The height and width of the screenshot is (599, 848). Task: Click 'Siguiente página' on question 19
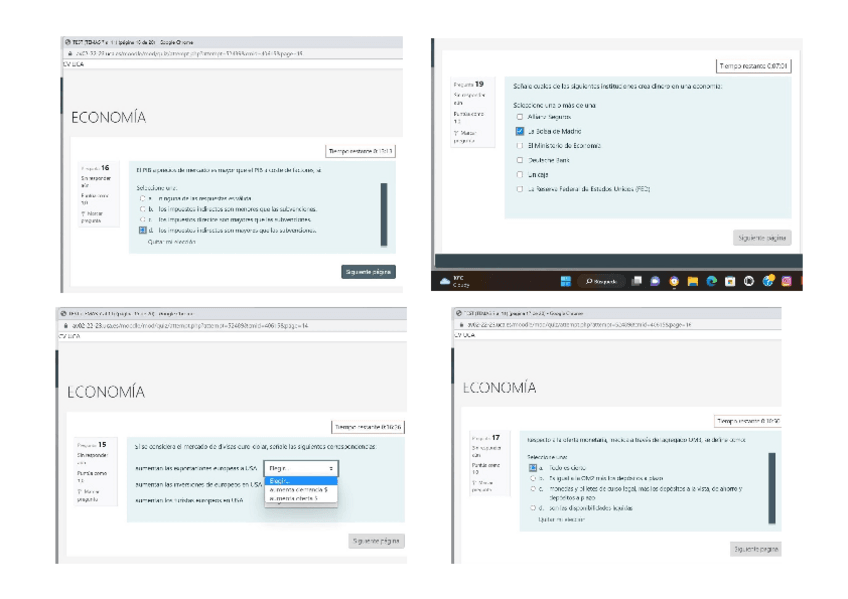[x=762, y=238]
